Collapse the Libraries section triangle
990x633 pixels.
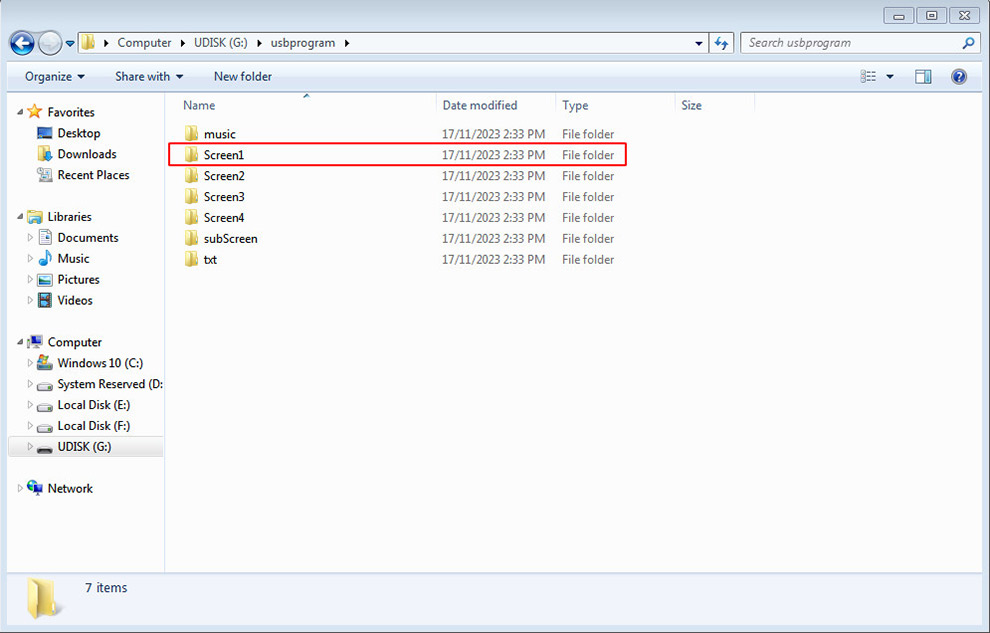point(20,216)
